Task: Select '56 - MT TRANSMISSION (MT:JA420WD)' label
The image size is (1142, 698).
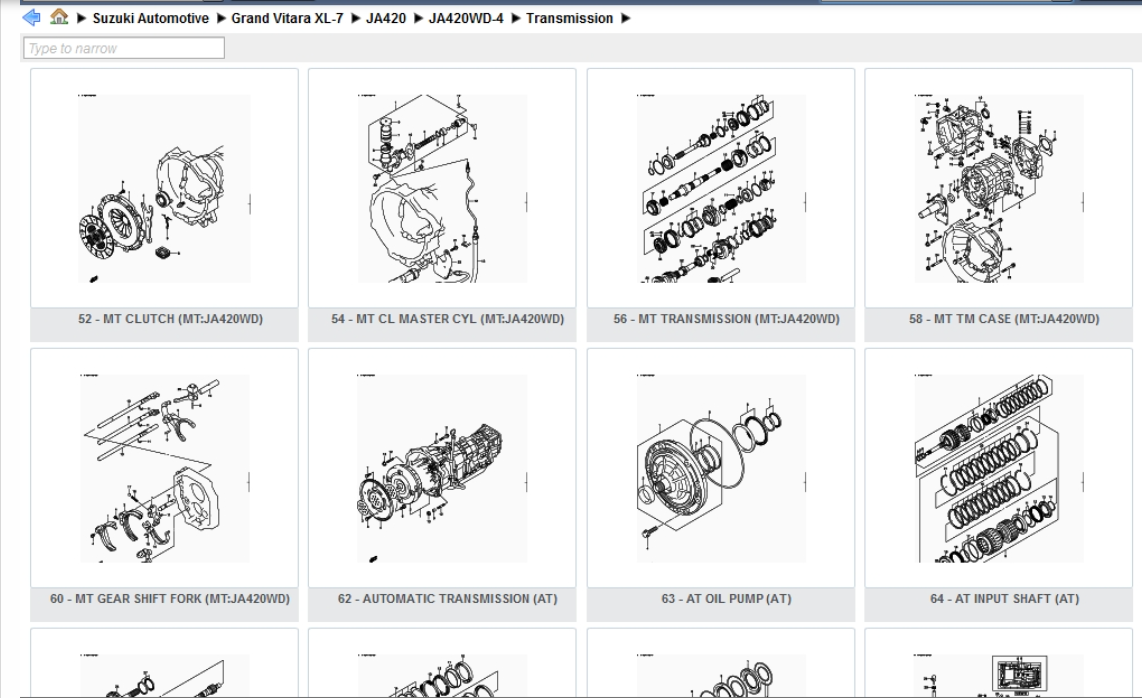Action: pos(726,318)
